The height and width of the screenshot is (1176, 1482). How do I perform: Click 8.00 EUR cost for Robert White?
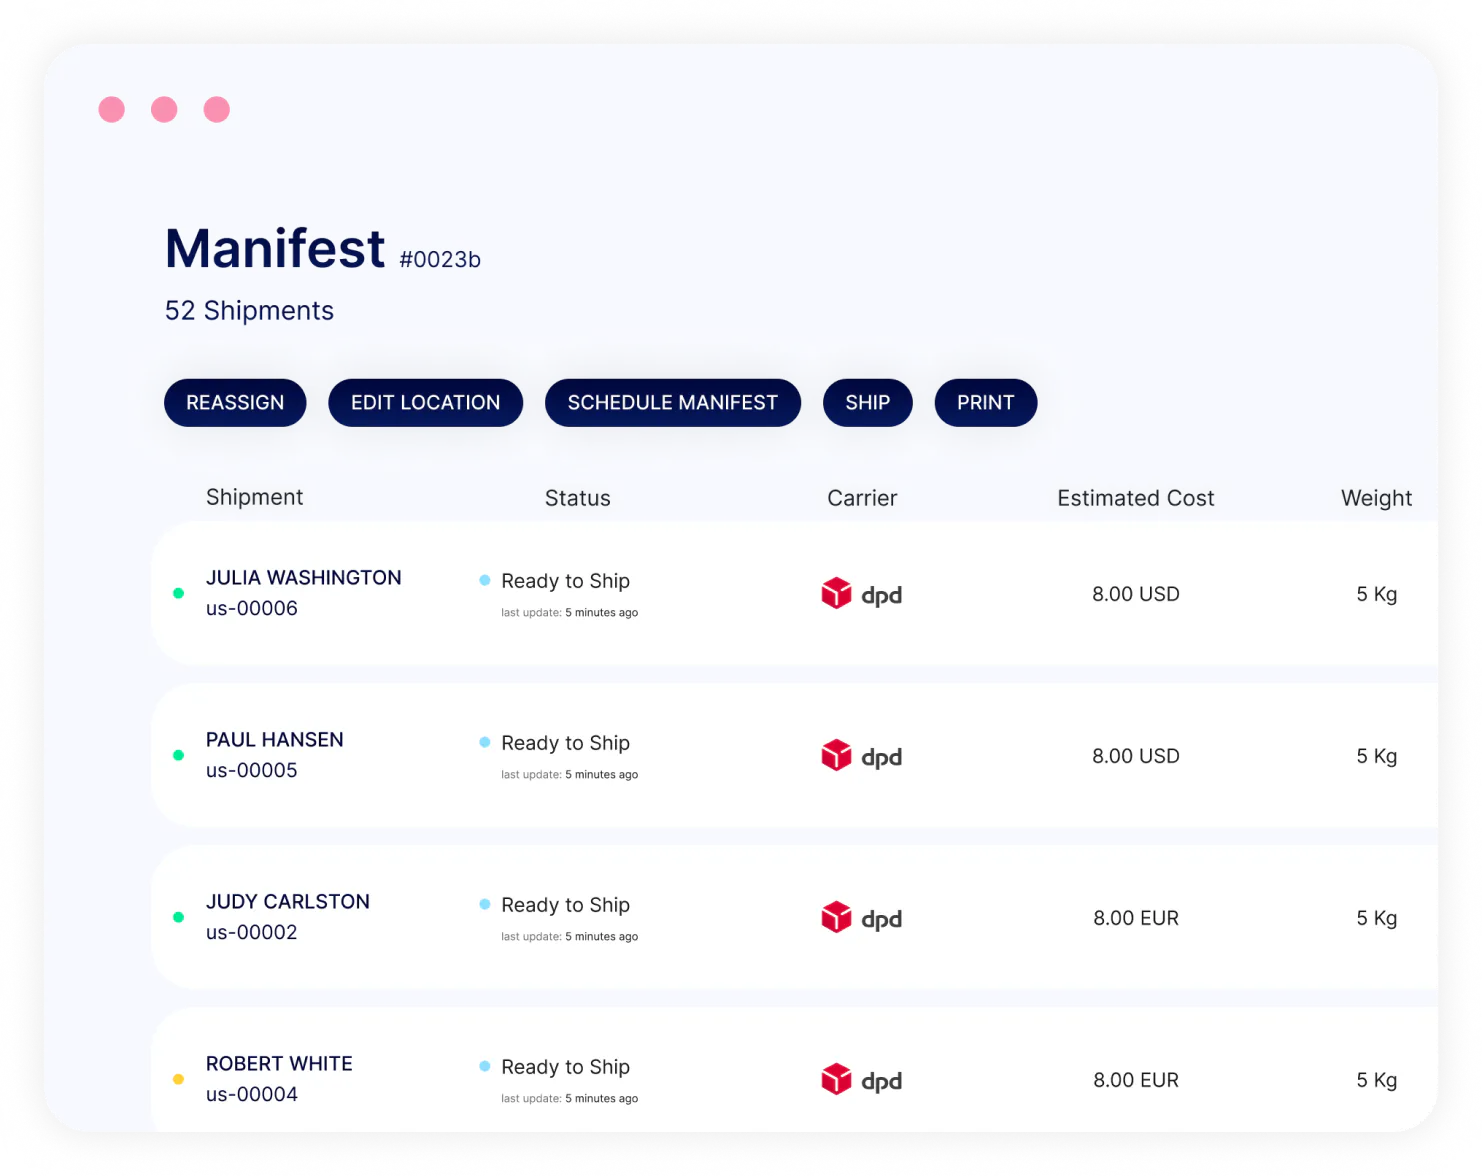[x=1136, y=1080]
